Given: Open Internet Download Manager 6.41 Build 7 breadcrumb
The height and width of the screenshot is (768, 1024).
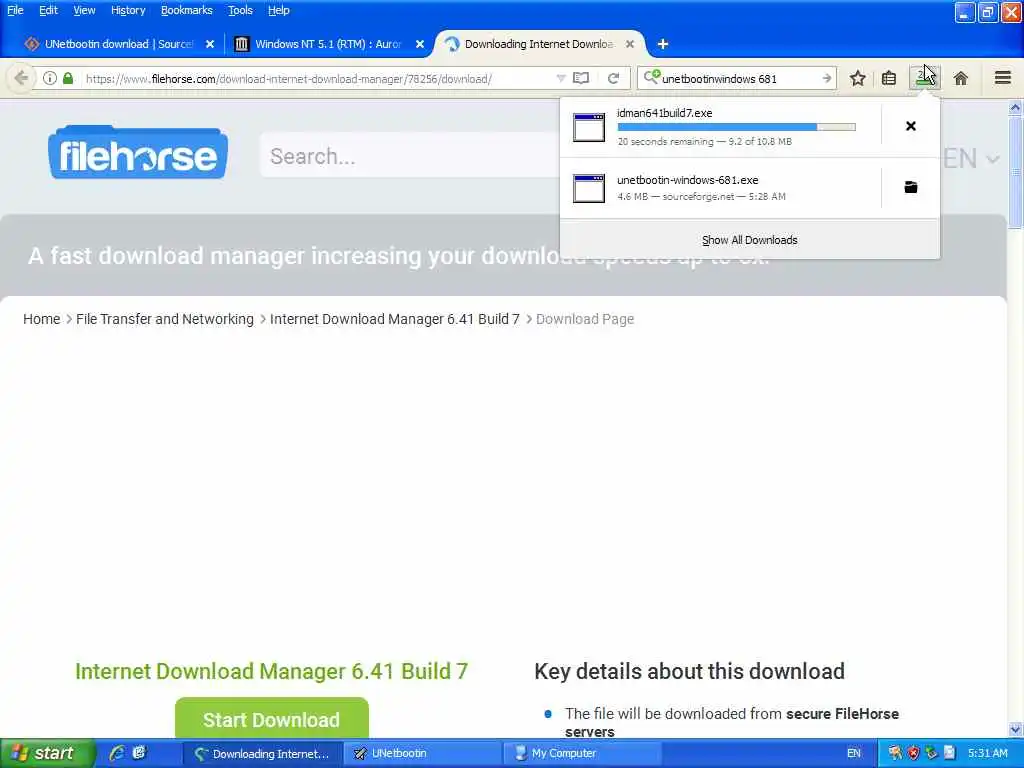Looking at the screenshot, I should point(394,319).
